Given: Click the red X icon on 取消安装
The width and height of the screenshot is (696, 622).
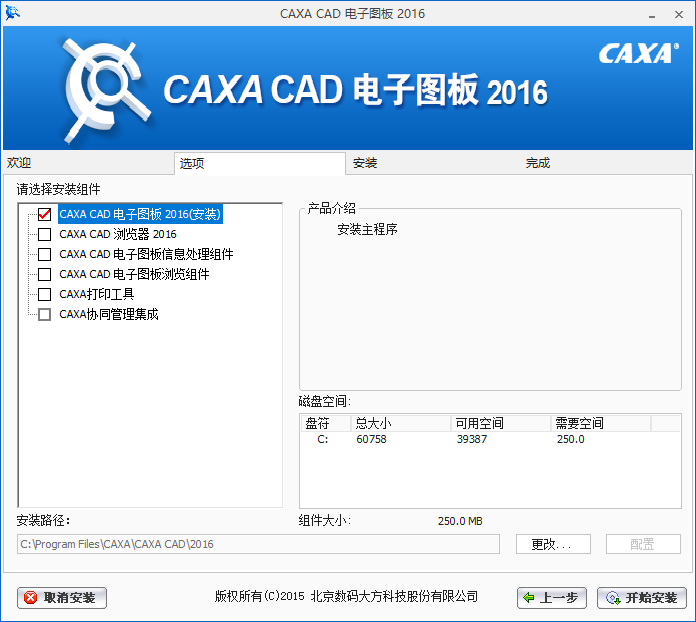Looking at the screenshot, I should tap(31, 598).
